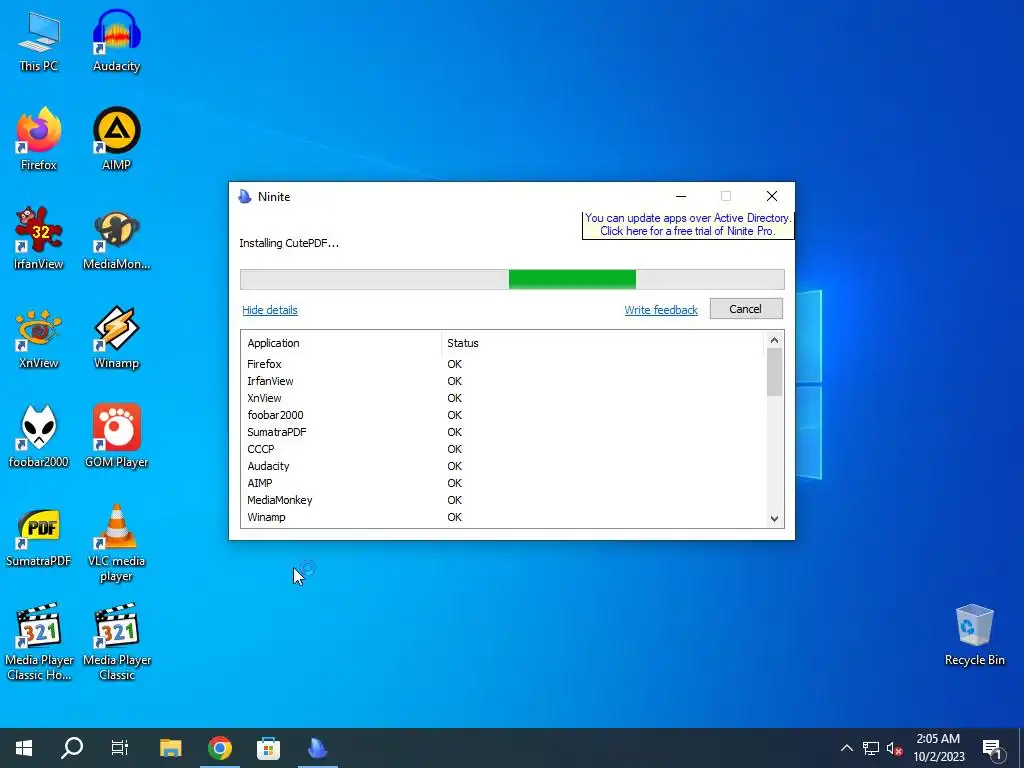Select the XnView desktop shortcut
The height and width of the screenshot is (768, 1024).
[x=39, y=338]
